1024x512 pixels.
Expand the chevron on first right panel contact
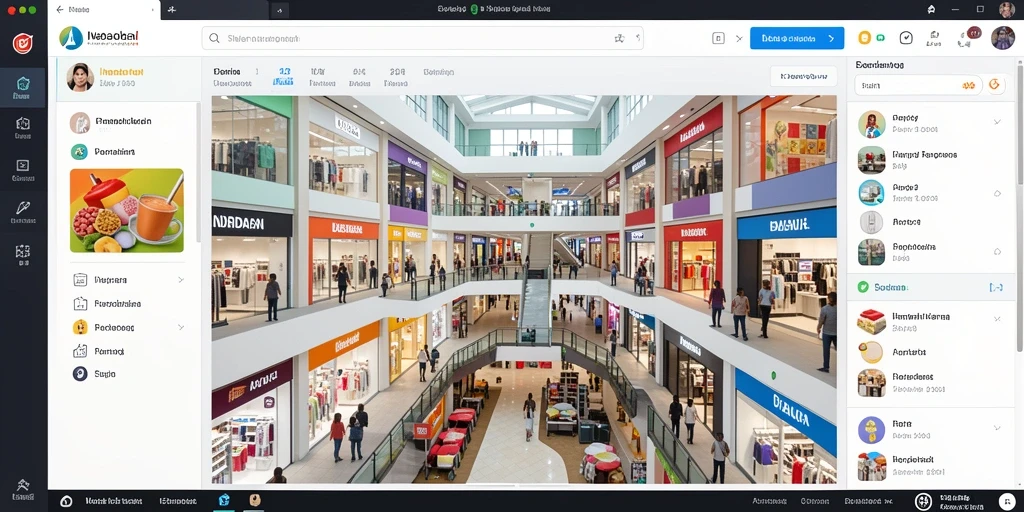[997, 121]
